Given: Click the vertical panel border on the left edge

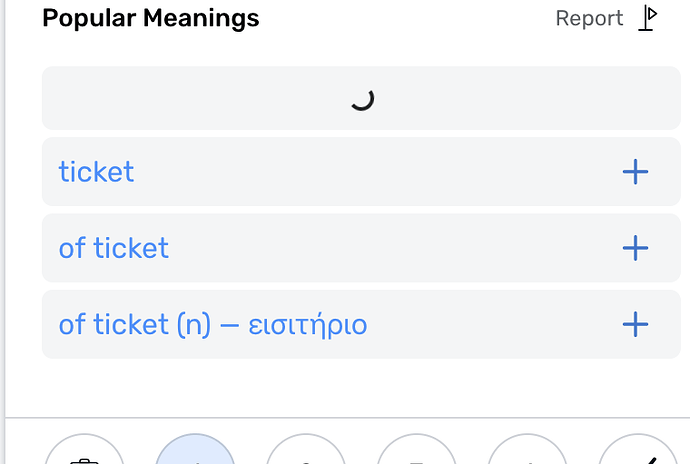Looking at the screenshot, I should pos(4,232).
